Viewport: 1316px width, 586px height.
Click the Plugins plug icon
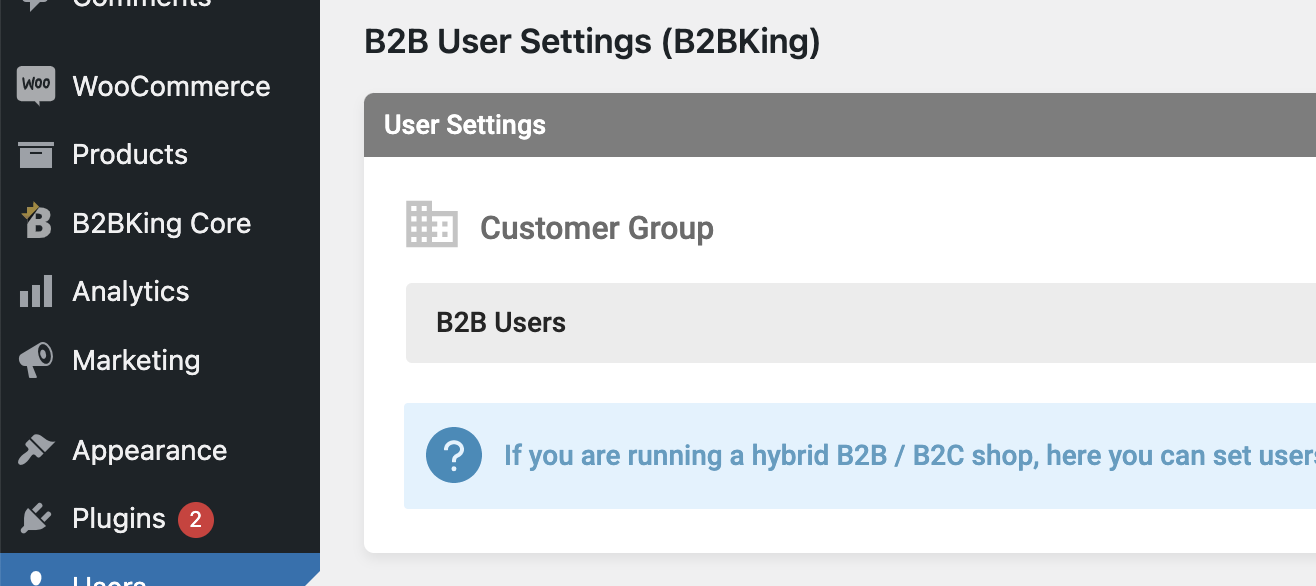36,519
